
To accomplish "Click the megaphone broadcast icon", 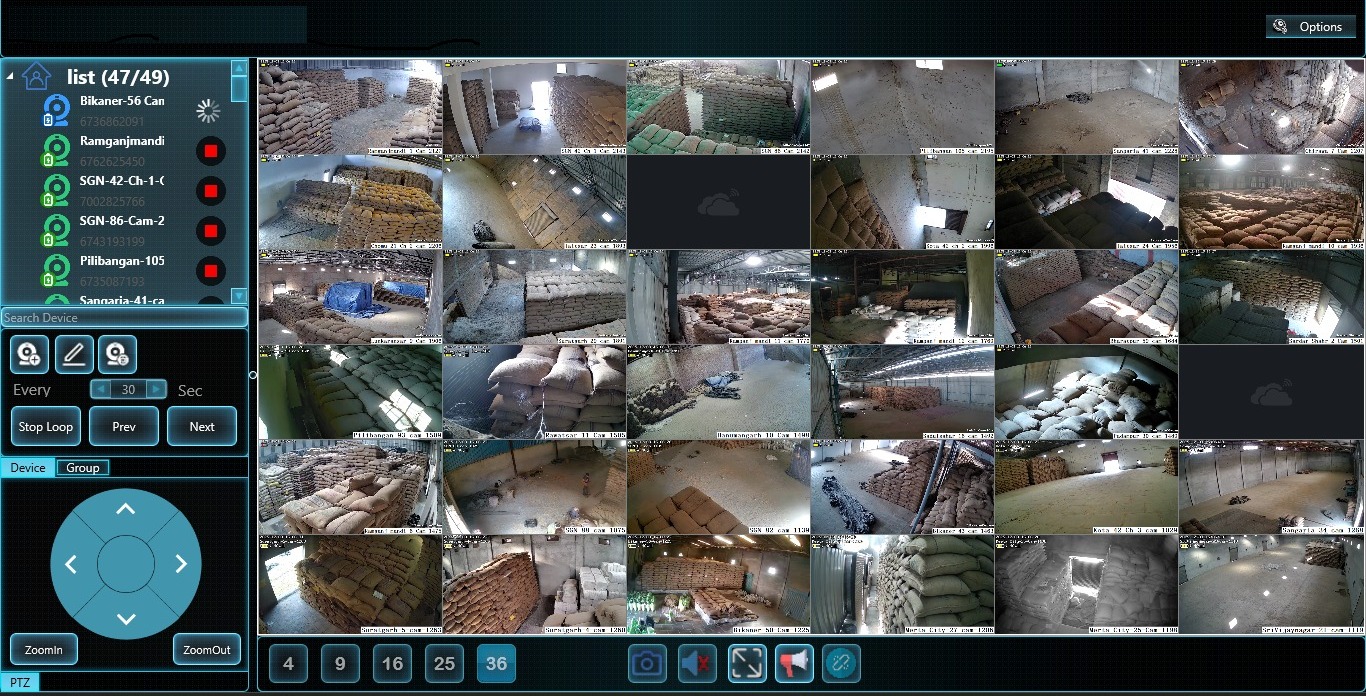I will (793, 663).
